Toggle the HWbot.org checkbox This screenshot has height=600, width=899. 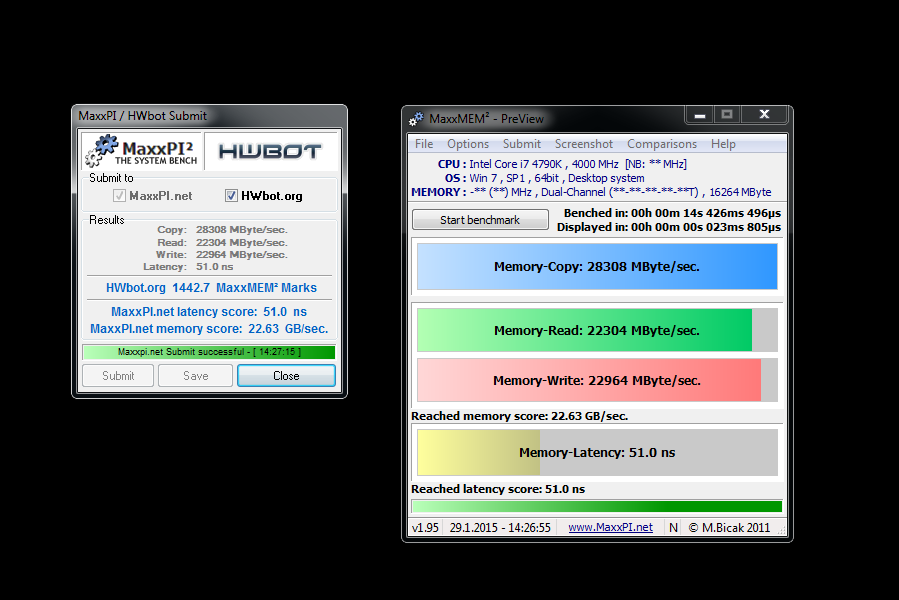[x=231, y=196]
